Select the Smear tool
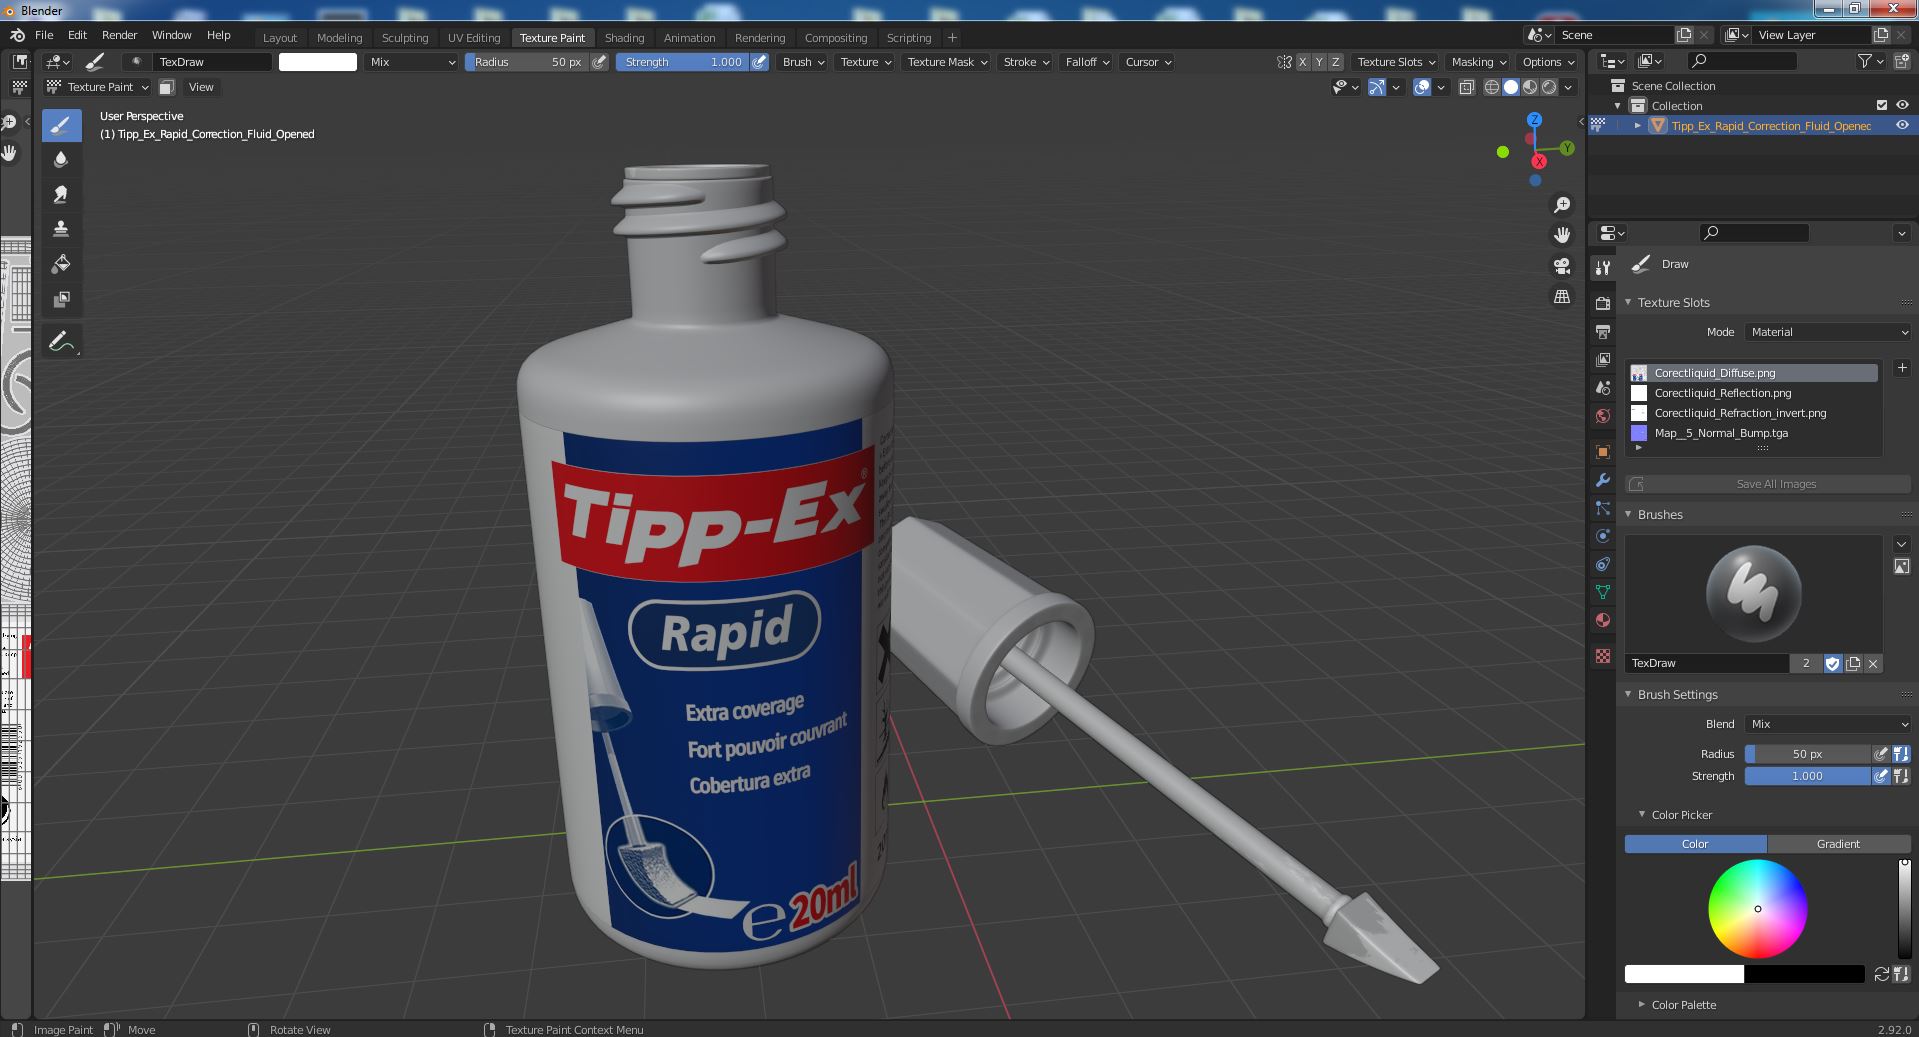Viewport: 1919px width, 1037px height. click(61, 194)
